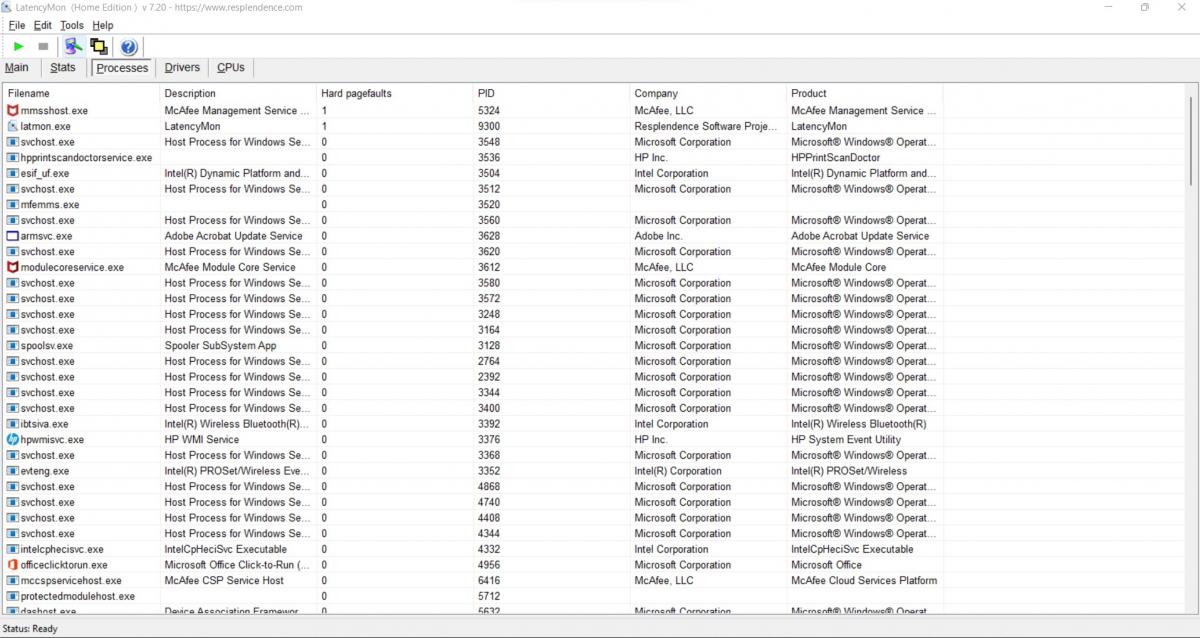Screen dimensions: 1200x638
Task: Select intelcphecisvc.exe filename
Action: [62, 549]
